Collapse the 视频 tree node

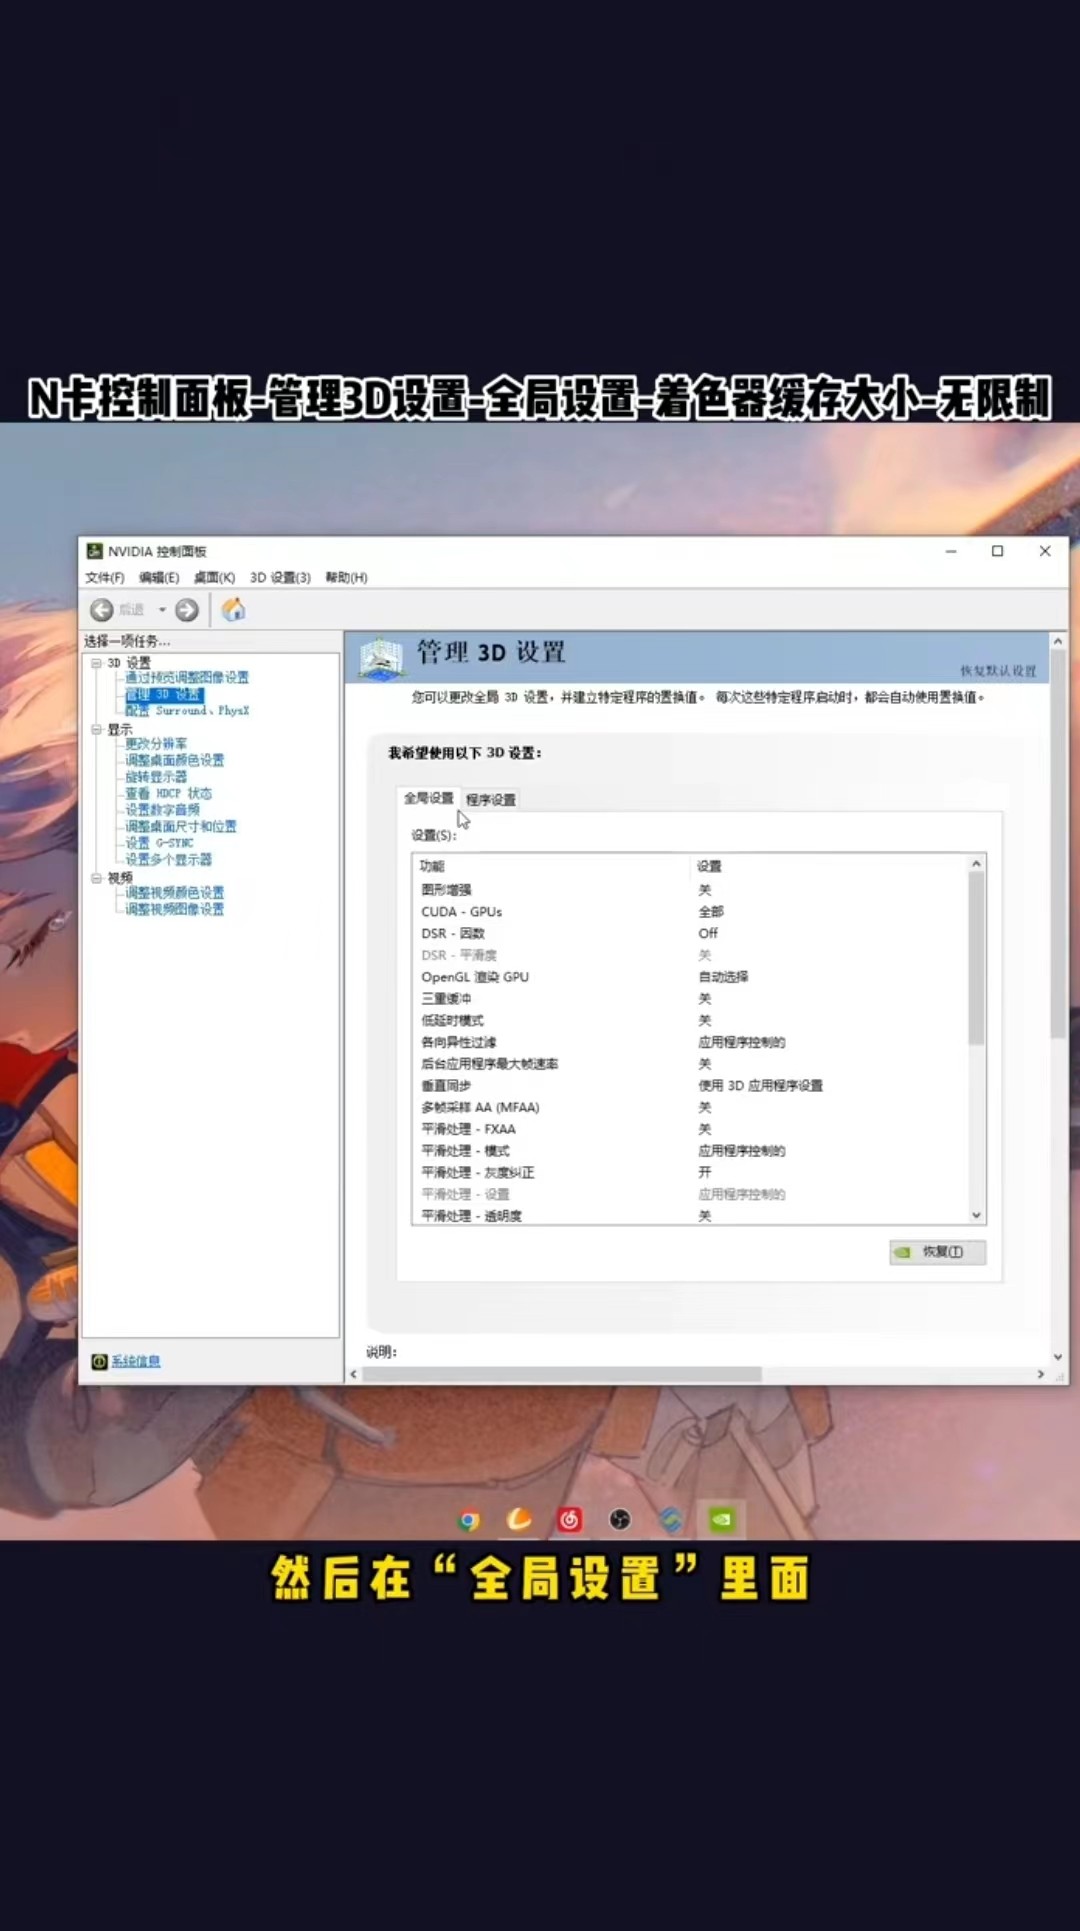tap(96, 877)
